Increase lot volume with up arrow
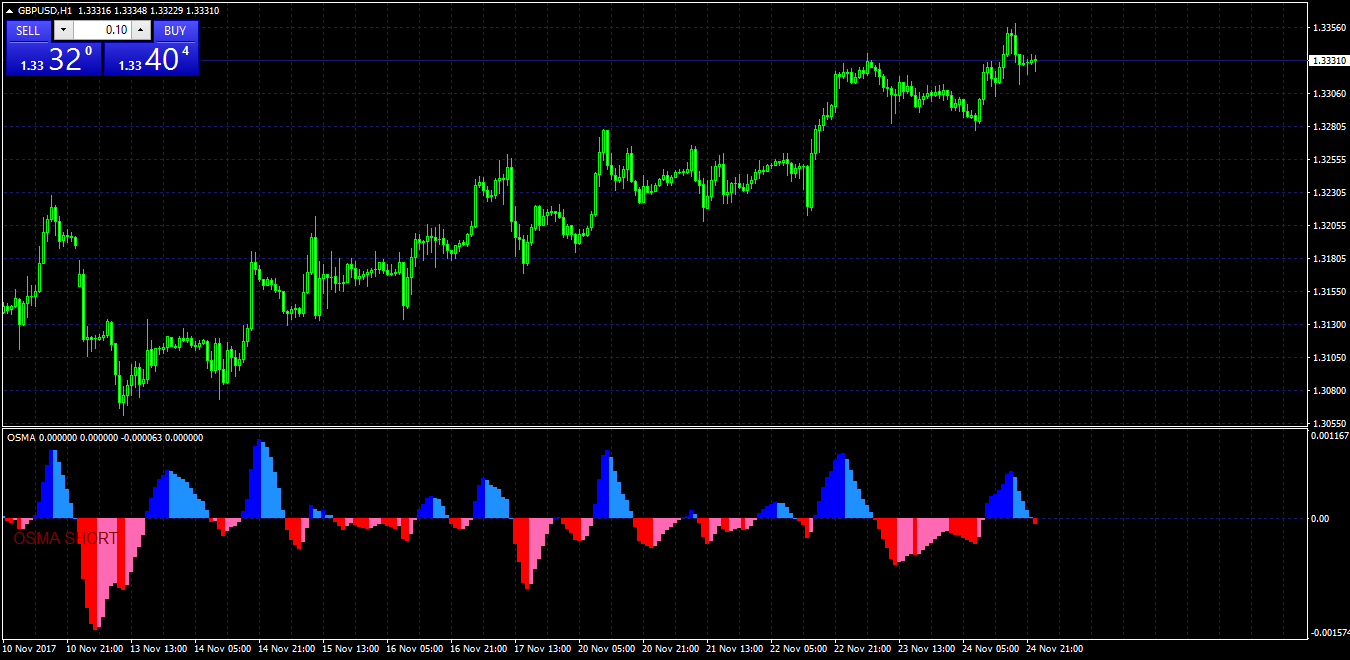Viewport: 1350px width, 660px height. pos(141,30)
